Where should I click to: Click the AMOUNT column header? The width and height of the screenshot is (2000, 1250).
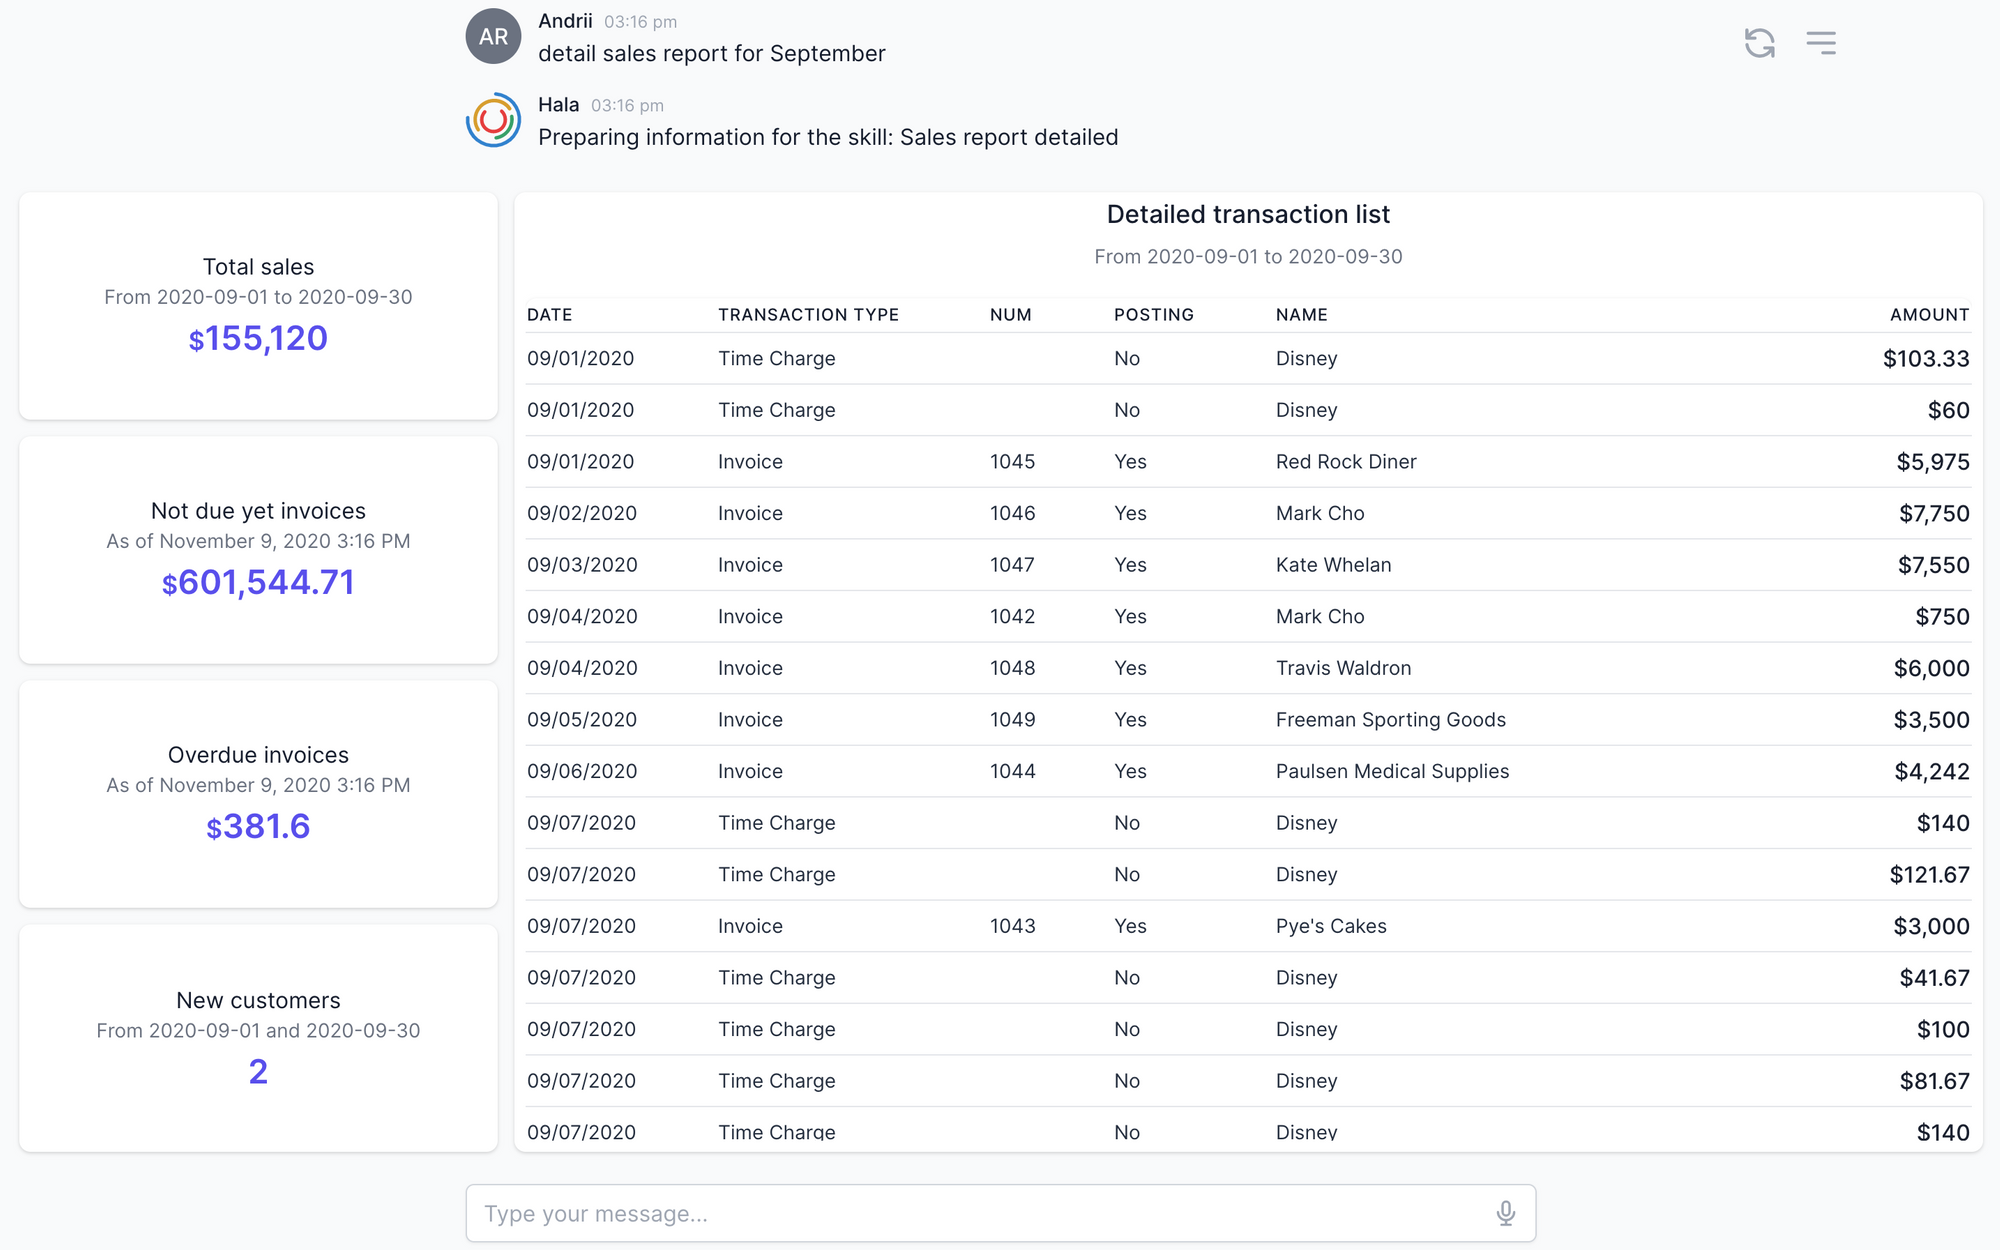pyautogui.click(x=1929, y=314)
